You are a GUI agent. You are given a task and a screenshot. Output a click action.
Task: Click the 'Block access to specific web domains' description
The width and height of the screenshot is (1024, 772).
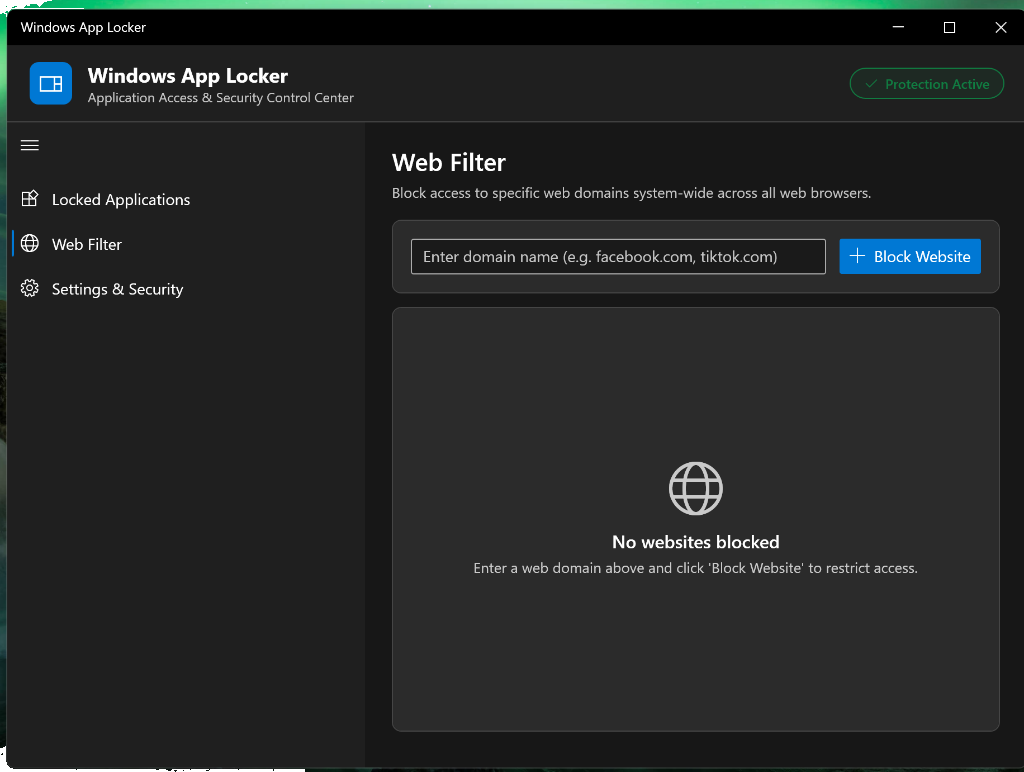pos(631,193)
